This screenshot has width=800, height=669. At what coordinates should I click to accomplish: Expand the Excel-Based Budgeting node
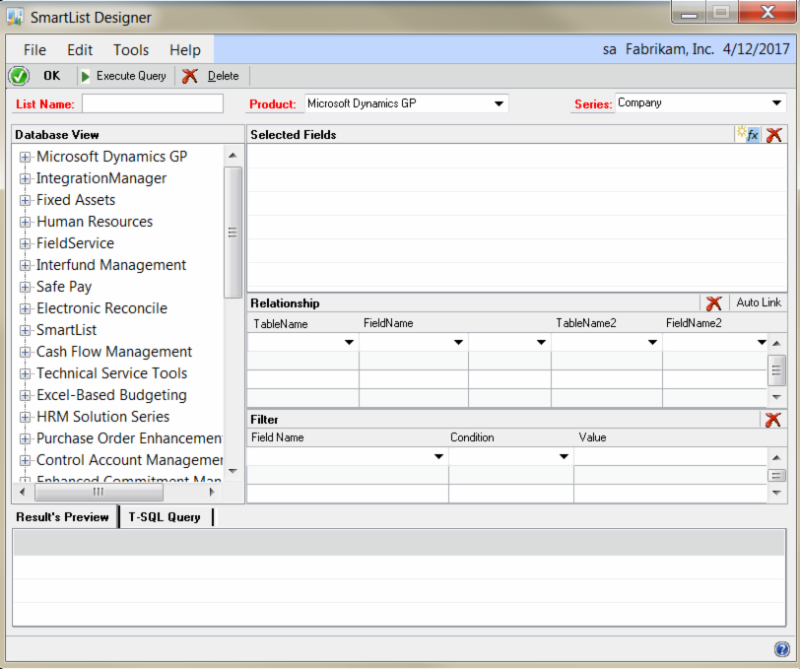click(24, 395)
